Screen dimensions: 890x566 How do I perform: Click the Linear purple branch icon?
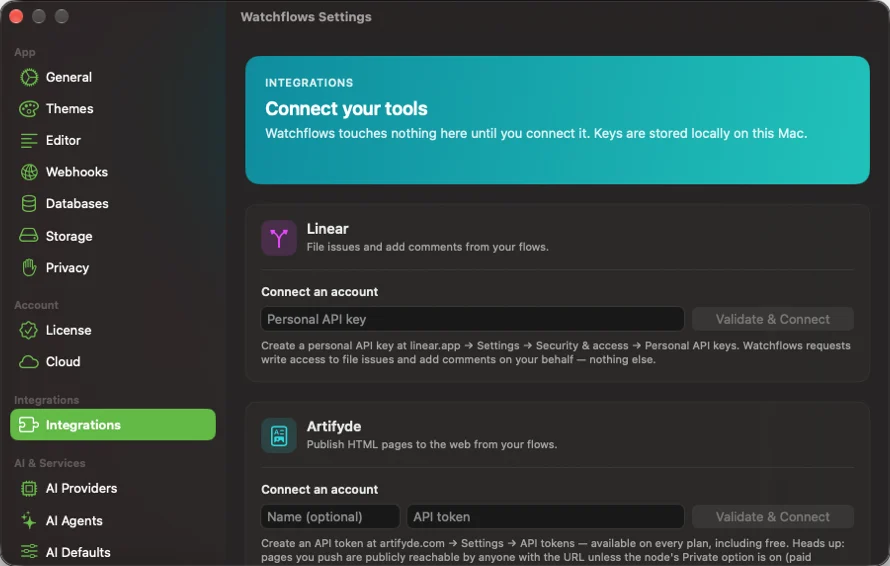coord(279,238)
